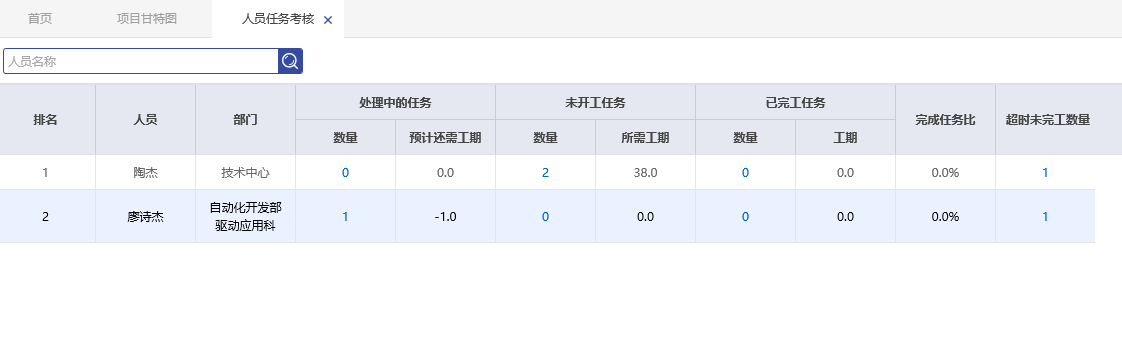Viewport: 1122px width, 360px height.
Task: Open 陶杰's 未开工任务 count link 2
Action: (x=545, y=172)
